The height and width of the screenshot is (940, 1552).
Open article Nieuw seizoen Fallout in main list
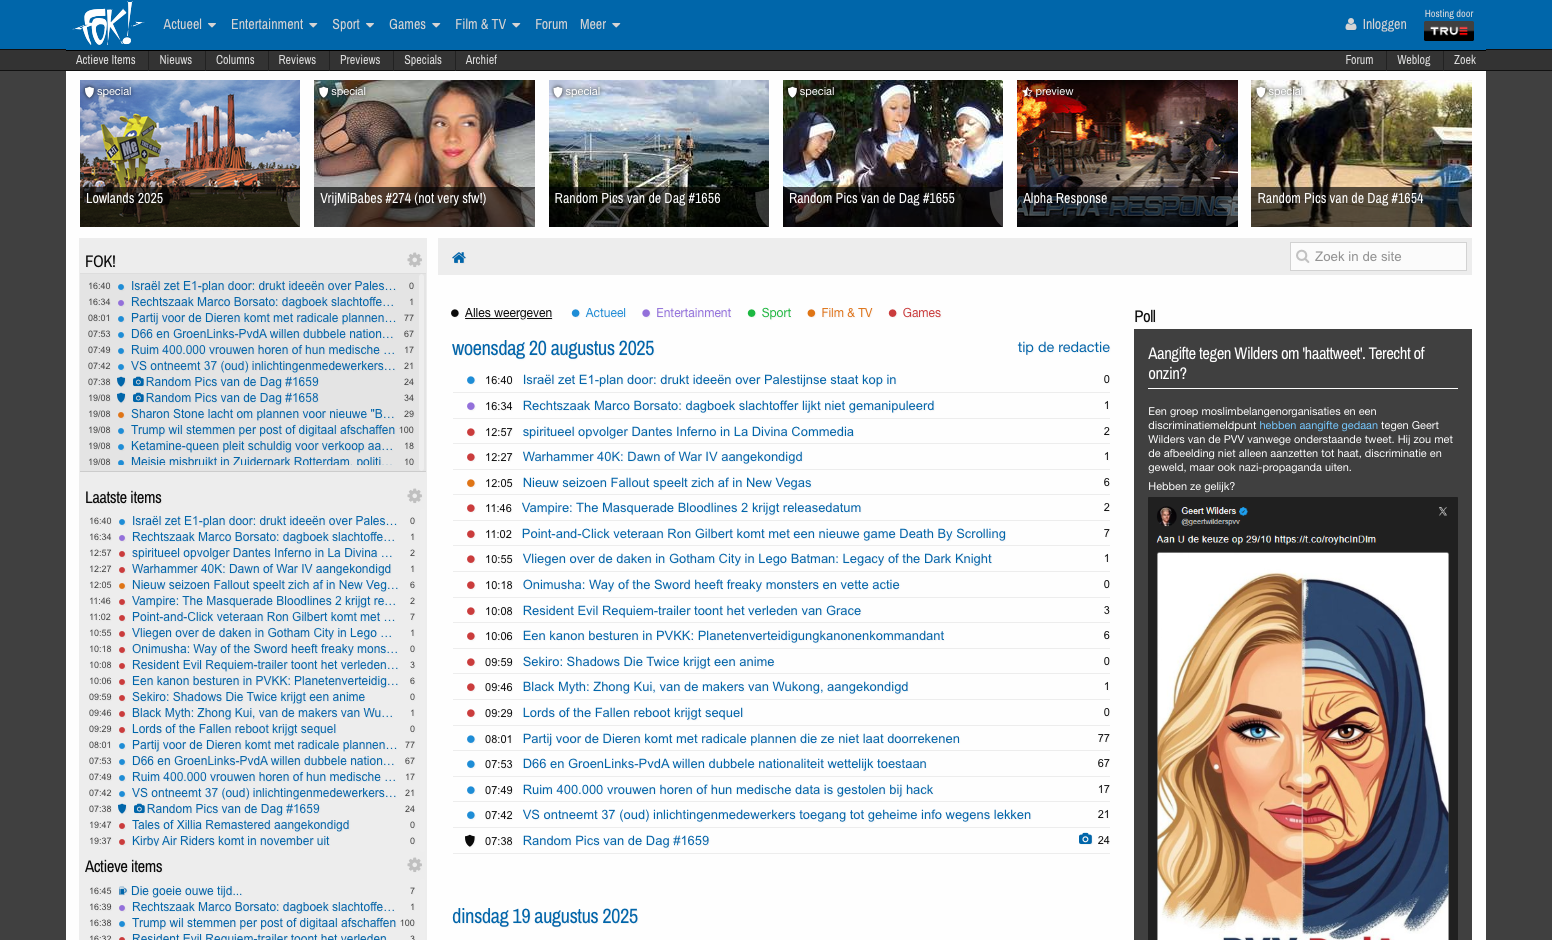pyautogui.click(x=667, y=482)
